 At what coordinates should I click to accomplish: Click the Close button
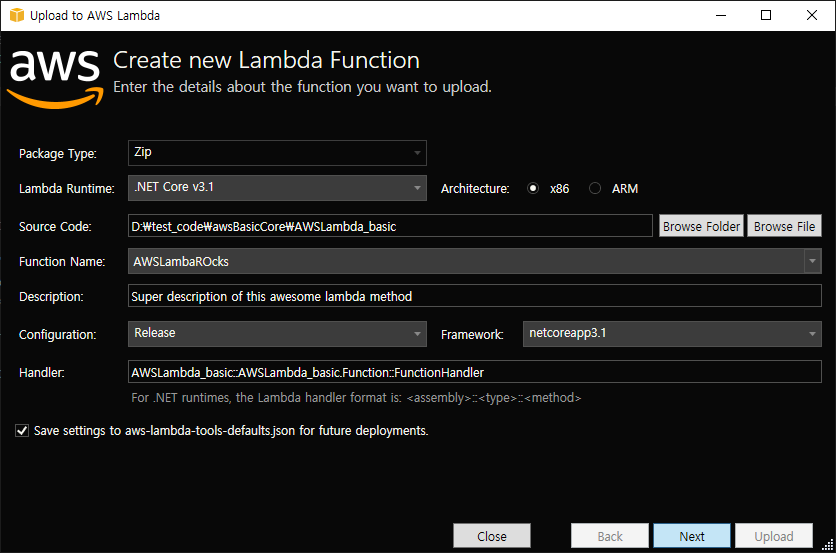click(x=492, y=535)
